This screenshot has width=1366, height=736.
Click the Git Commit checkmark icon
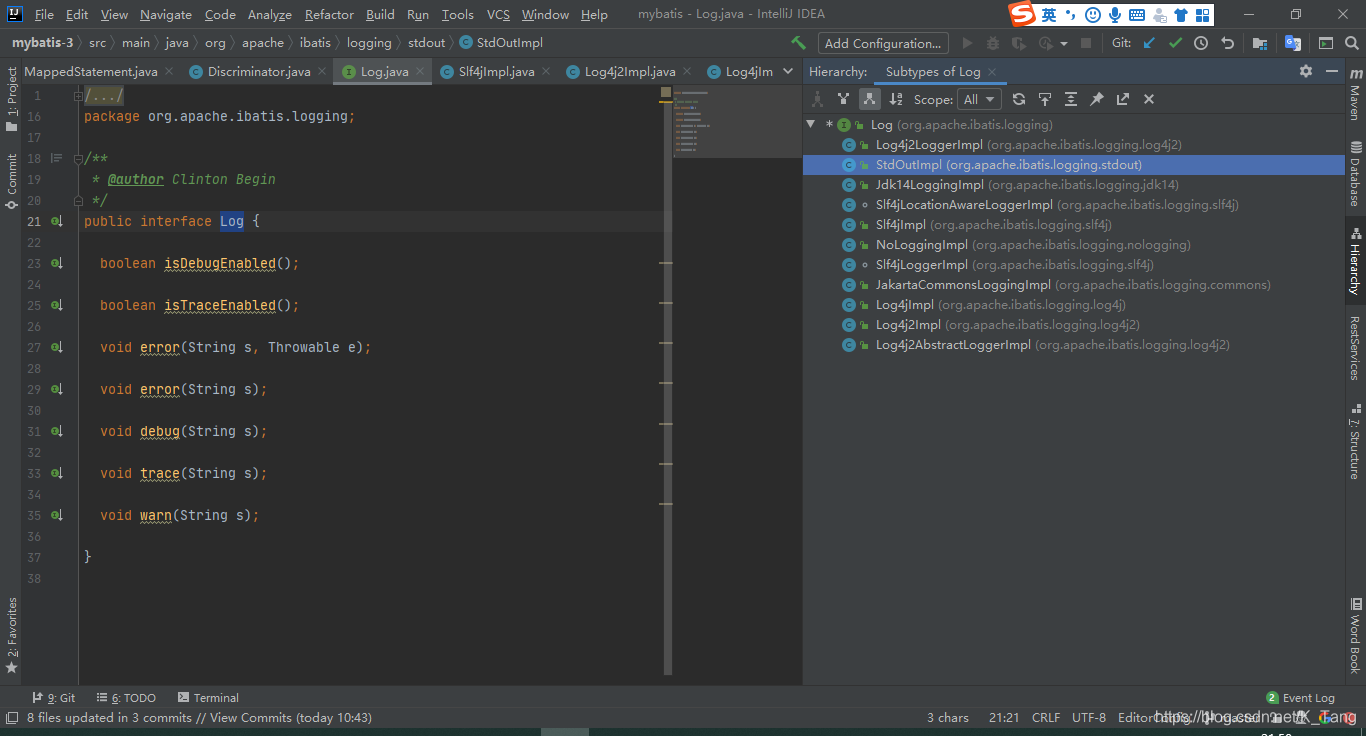1175,43
